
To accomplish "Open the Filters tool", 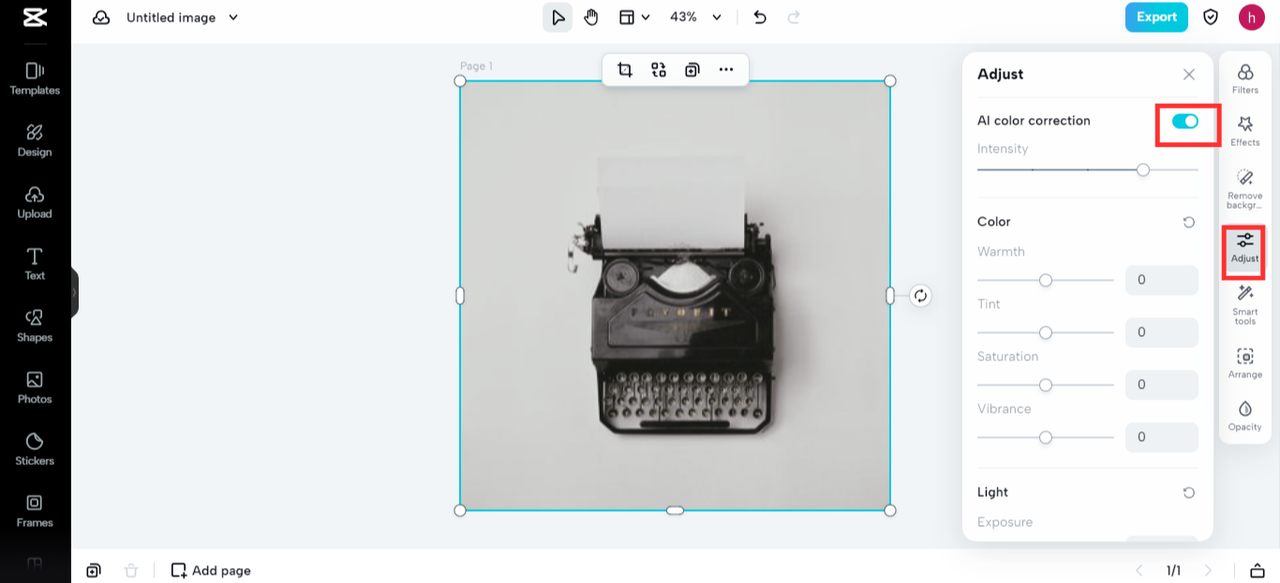I will coord(1245,78).
